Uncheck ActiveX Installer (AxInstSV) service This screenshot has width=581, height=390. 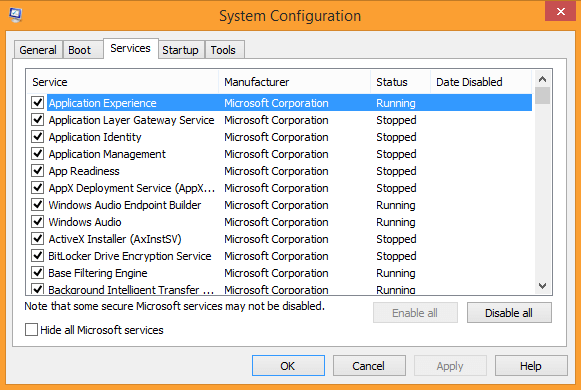pos(37,239)
